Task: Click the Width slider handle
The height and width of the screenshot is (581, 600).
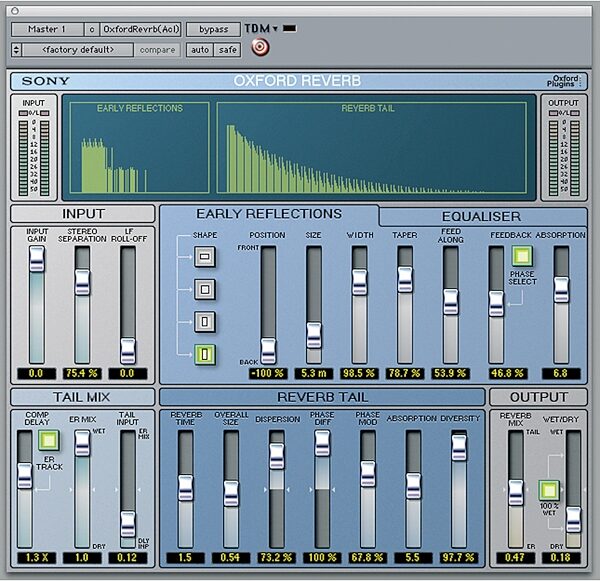Action: coord(359,282)
